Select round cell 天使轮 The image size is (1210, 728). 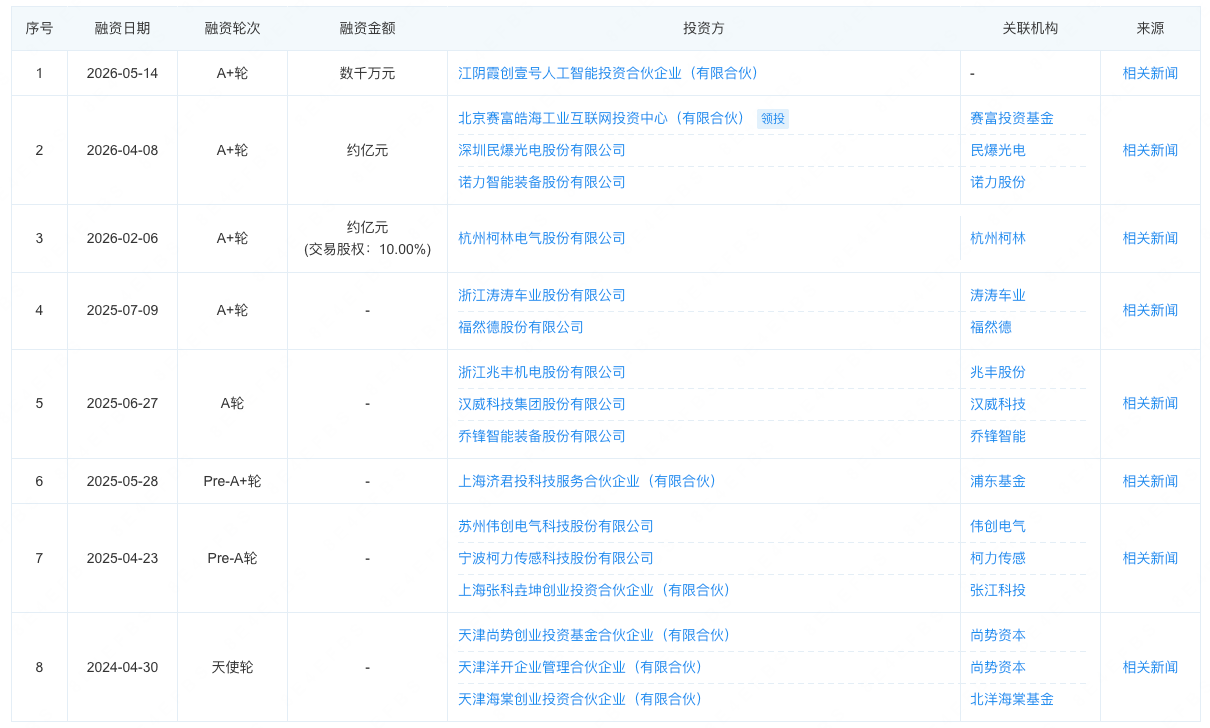point(232,667)
